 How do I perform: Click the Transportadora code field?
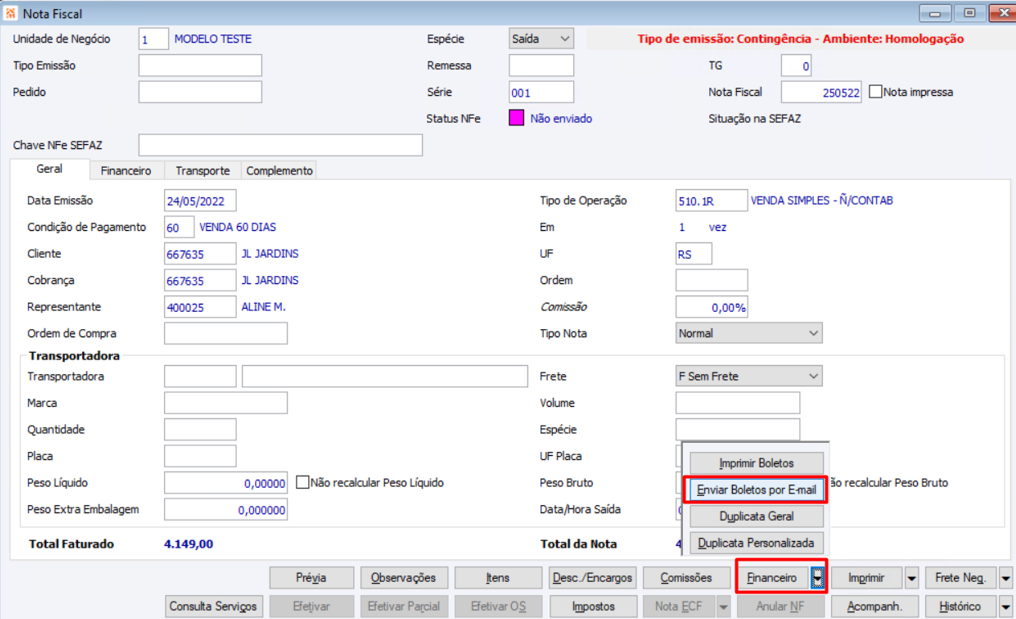click(x=200, y=376)
